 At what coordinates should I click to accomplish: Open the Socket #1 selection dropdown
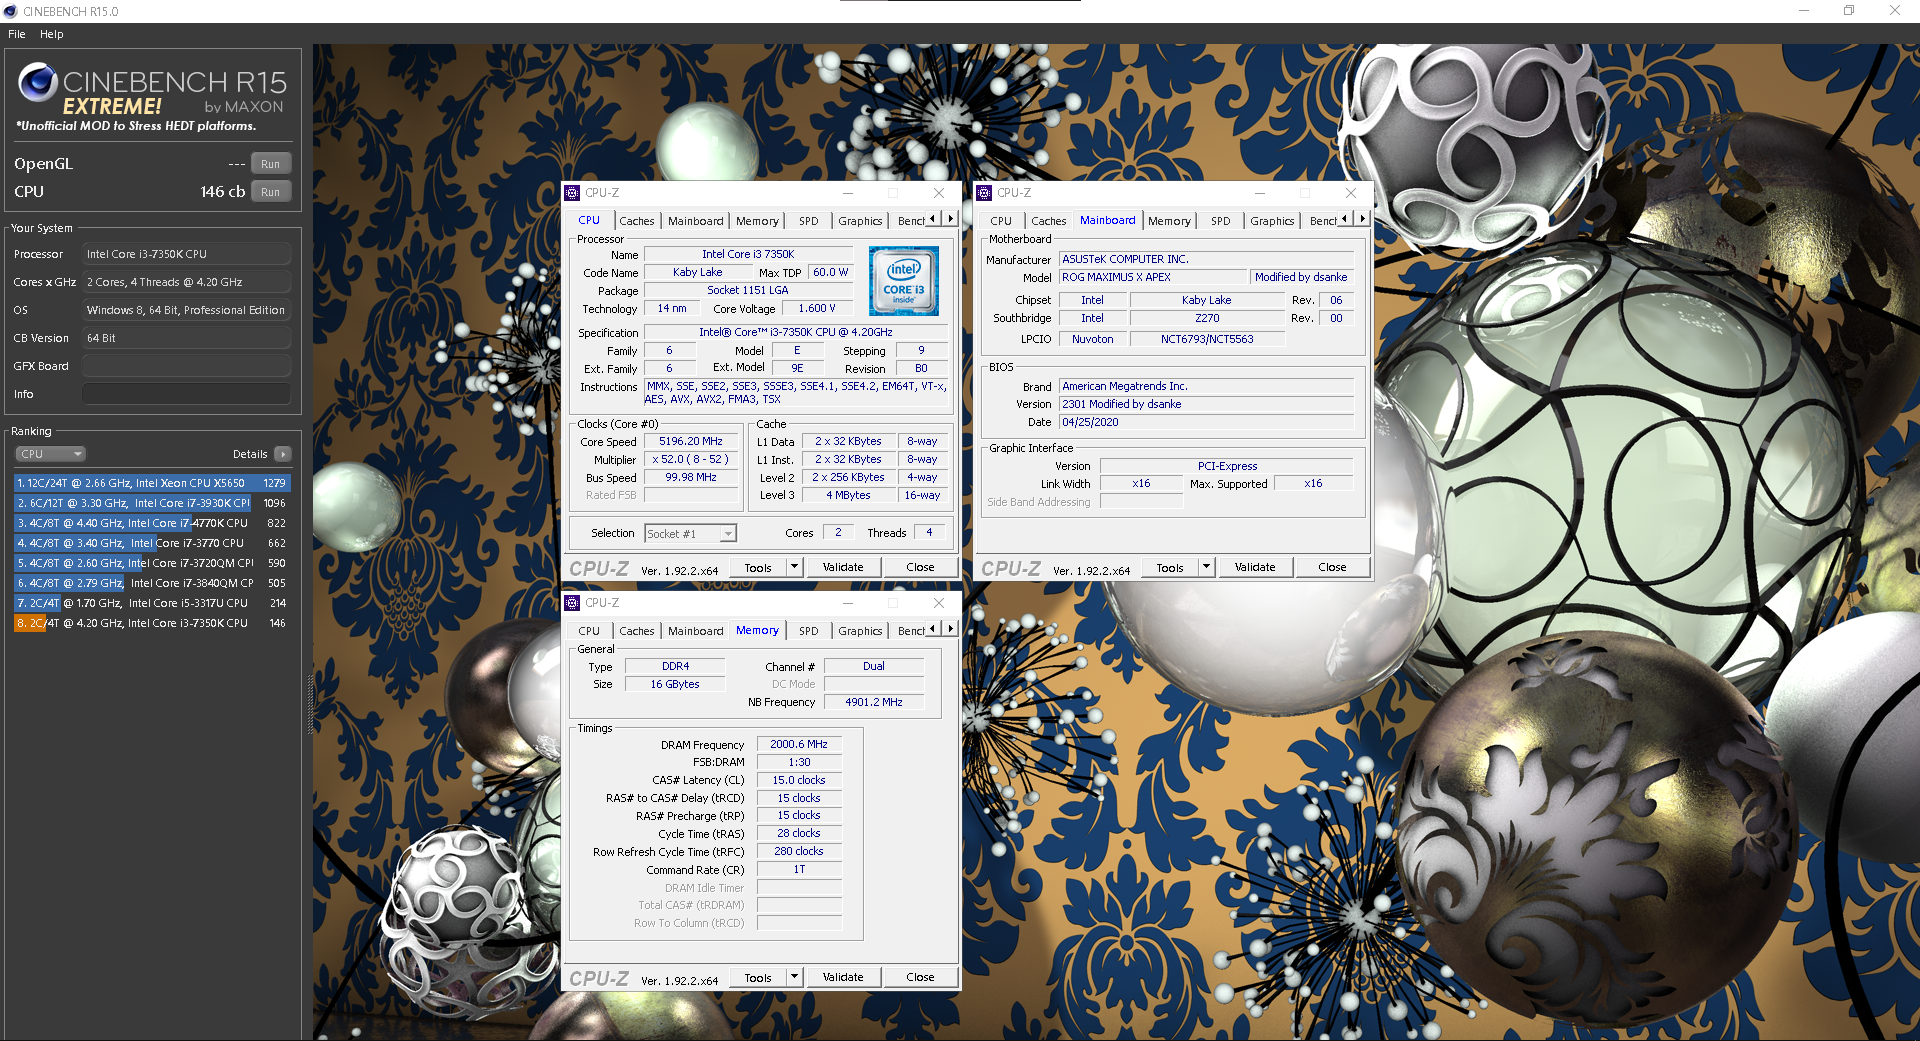691,534
